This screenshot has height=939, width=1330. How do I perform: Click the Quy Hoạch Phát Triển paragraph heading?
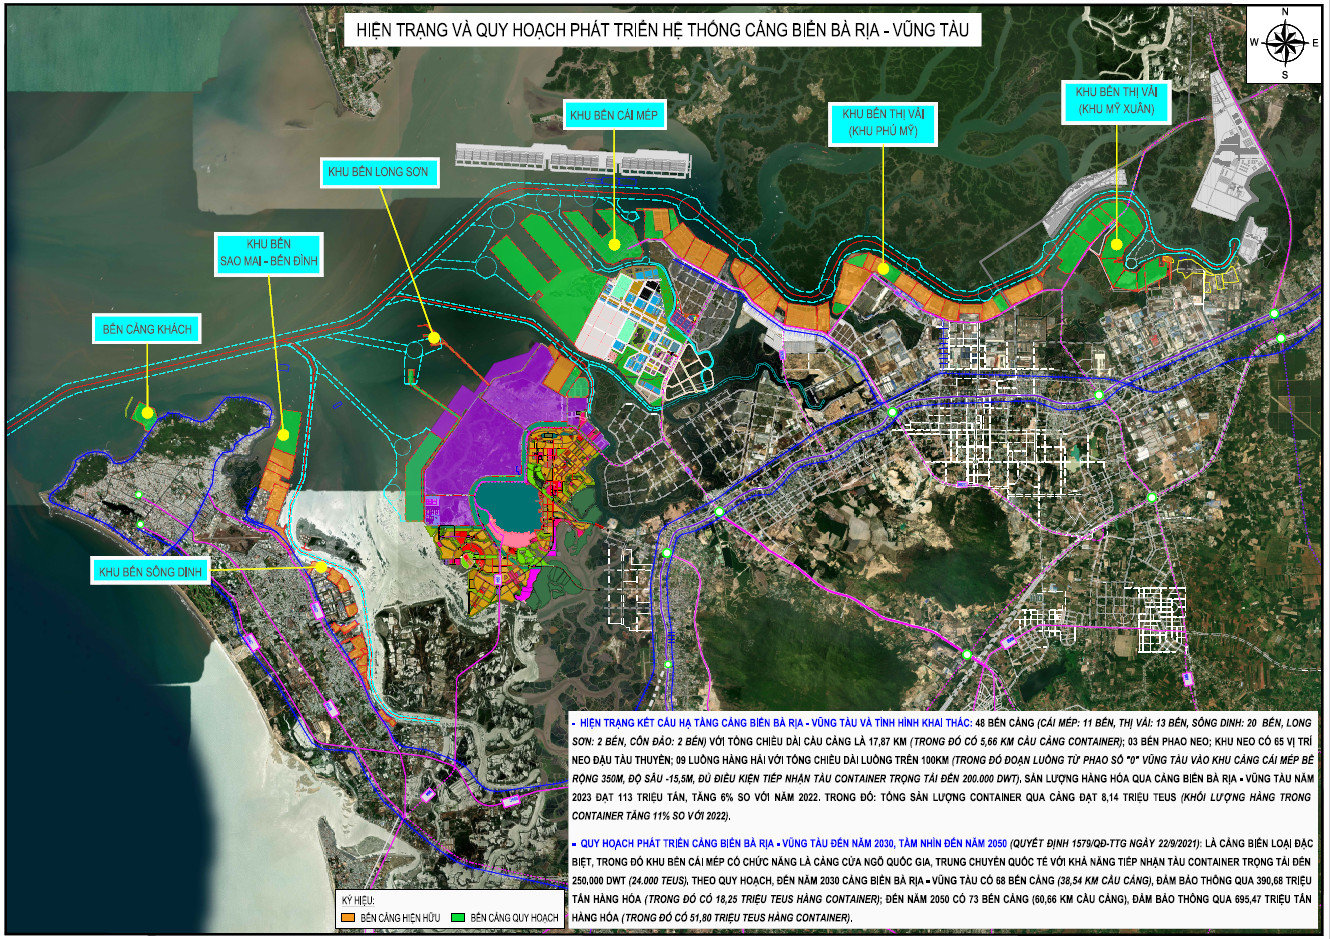coord(790,843)
